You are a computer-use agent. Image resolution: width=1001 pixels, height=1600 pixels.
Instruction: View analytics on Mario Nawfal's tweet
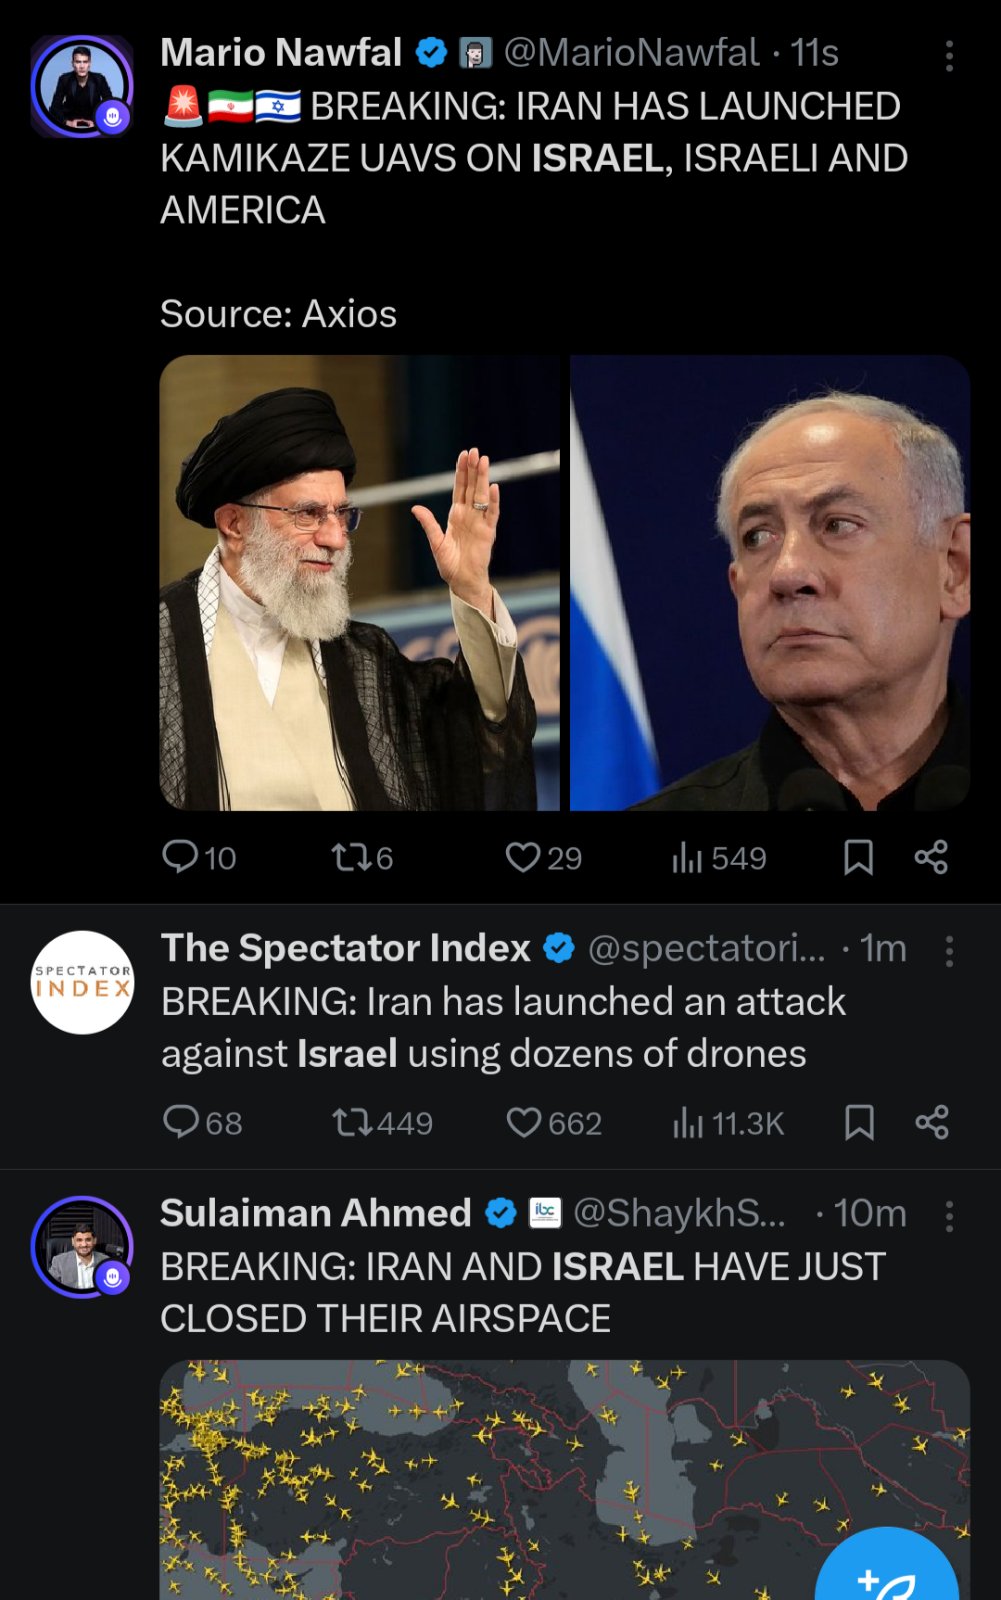tap(688, 857)
